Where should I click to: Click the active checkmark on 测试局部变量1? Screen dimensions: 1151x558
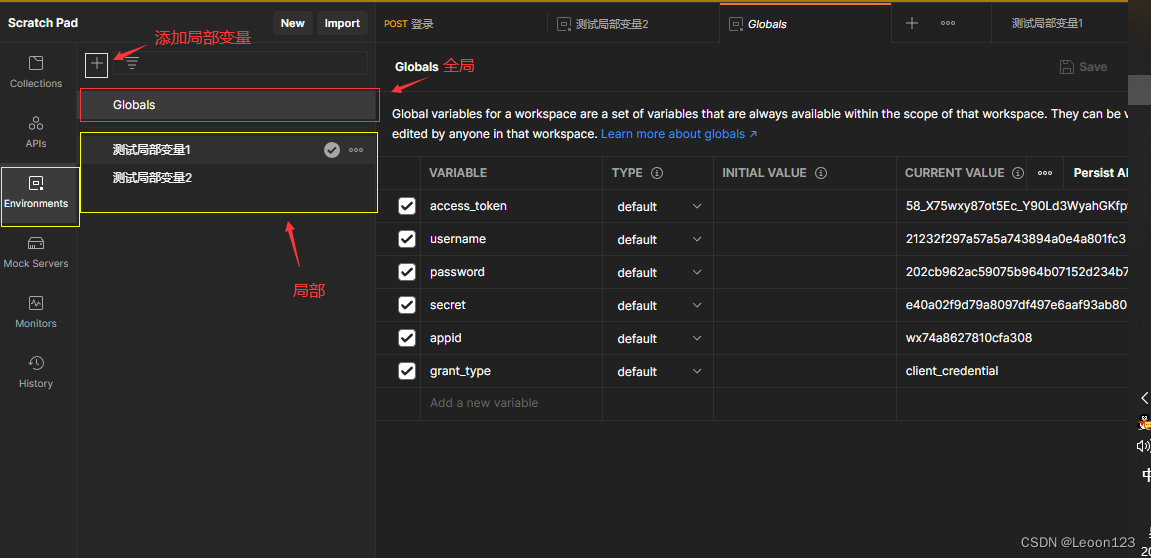(332, 150)
